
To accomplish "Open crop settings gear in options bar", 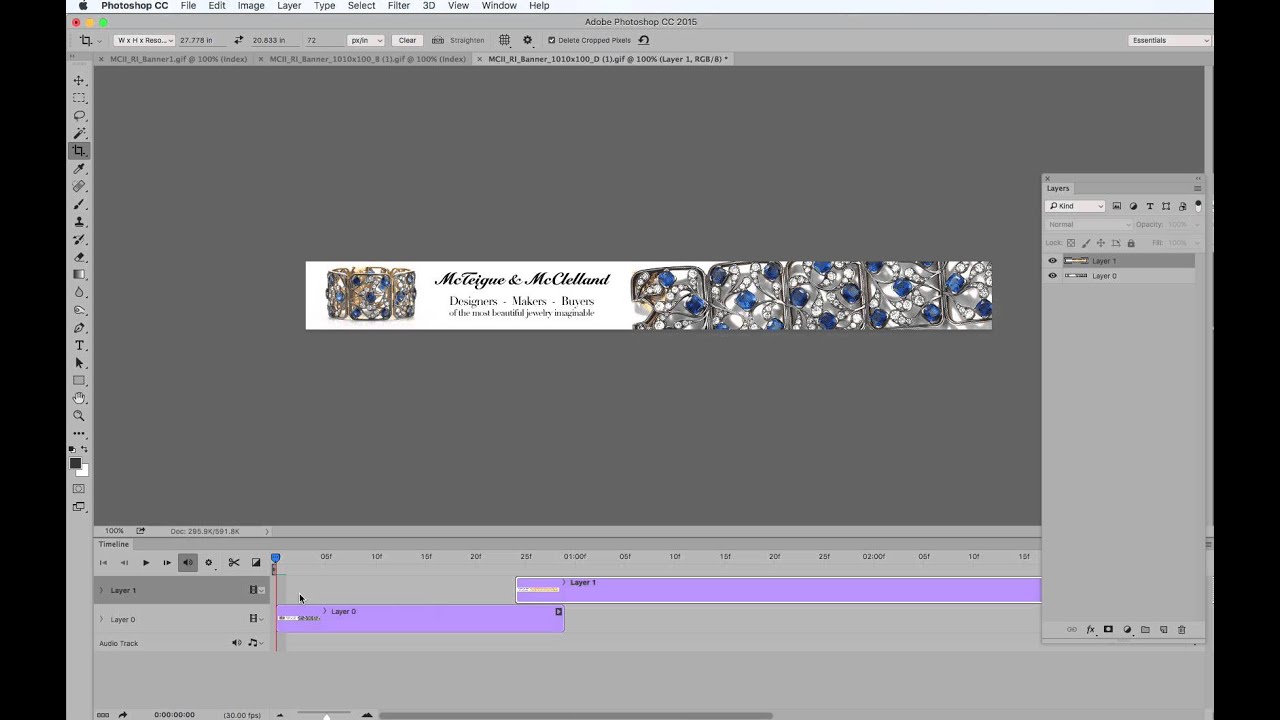I will [x=528, y=40].
